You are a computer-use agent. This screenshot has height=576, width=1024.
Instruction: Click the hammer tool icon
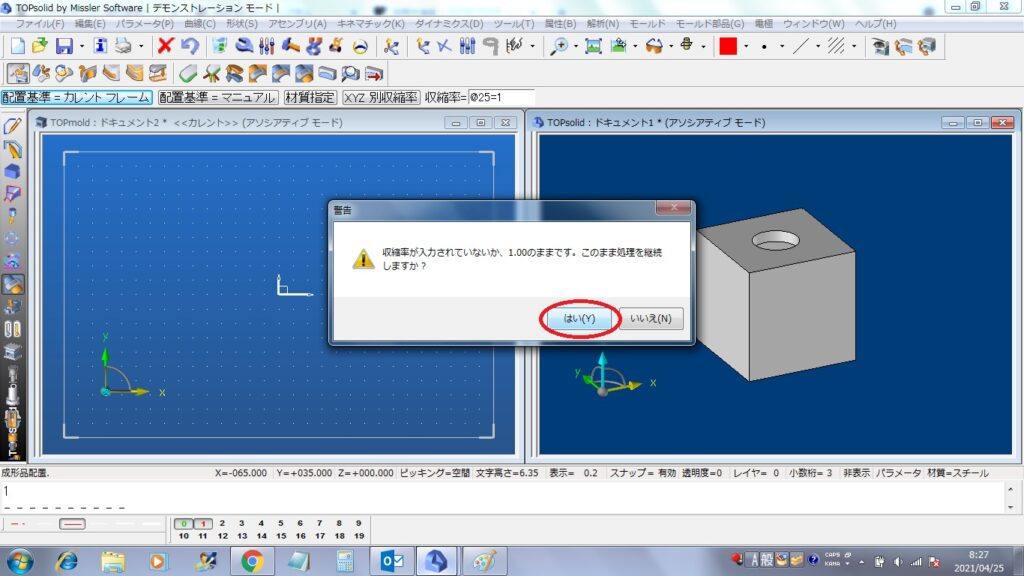pos(291,46)
